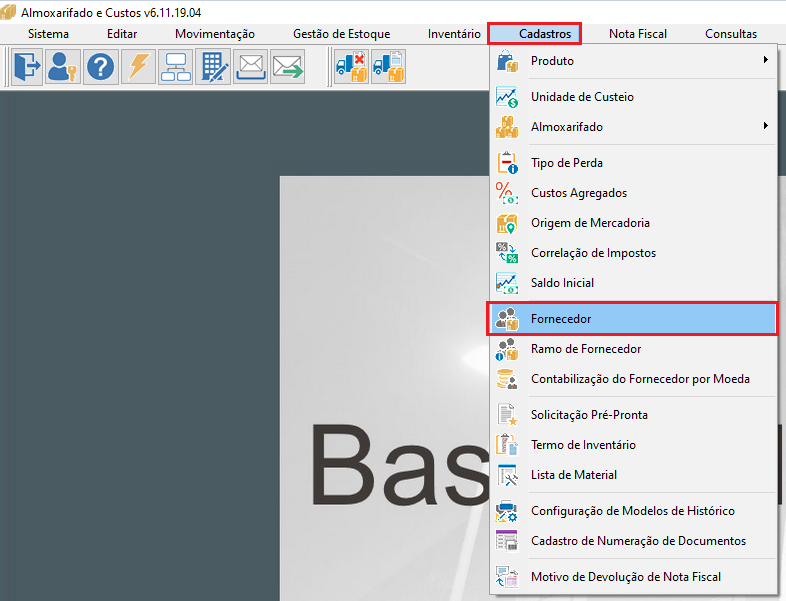786x601 pixels.
Task: Open the help question mark icon
Action: click(x=101, y=67)
